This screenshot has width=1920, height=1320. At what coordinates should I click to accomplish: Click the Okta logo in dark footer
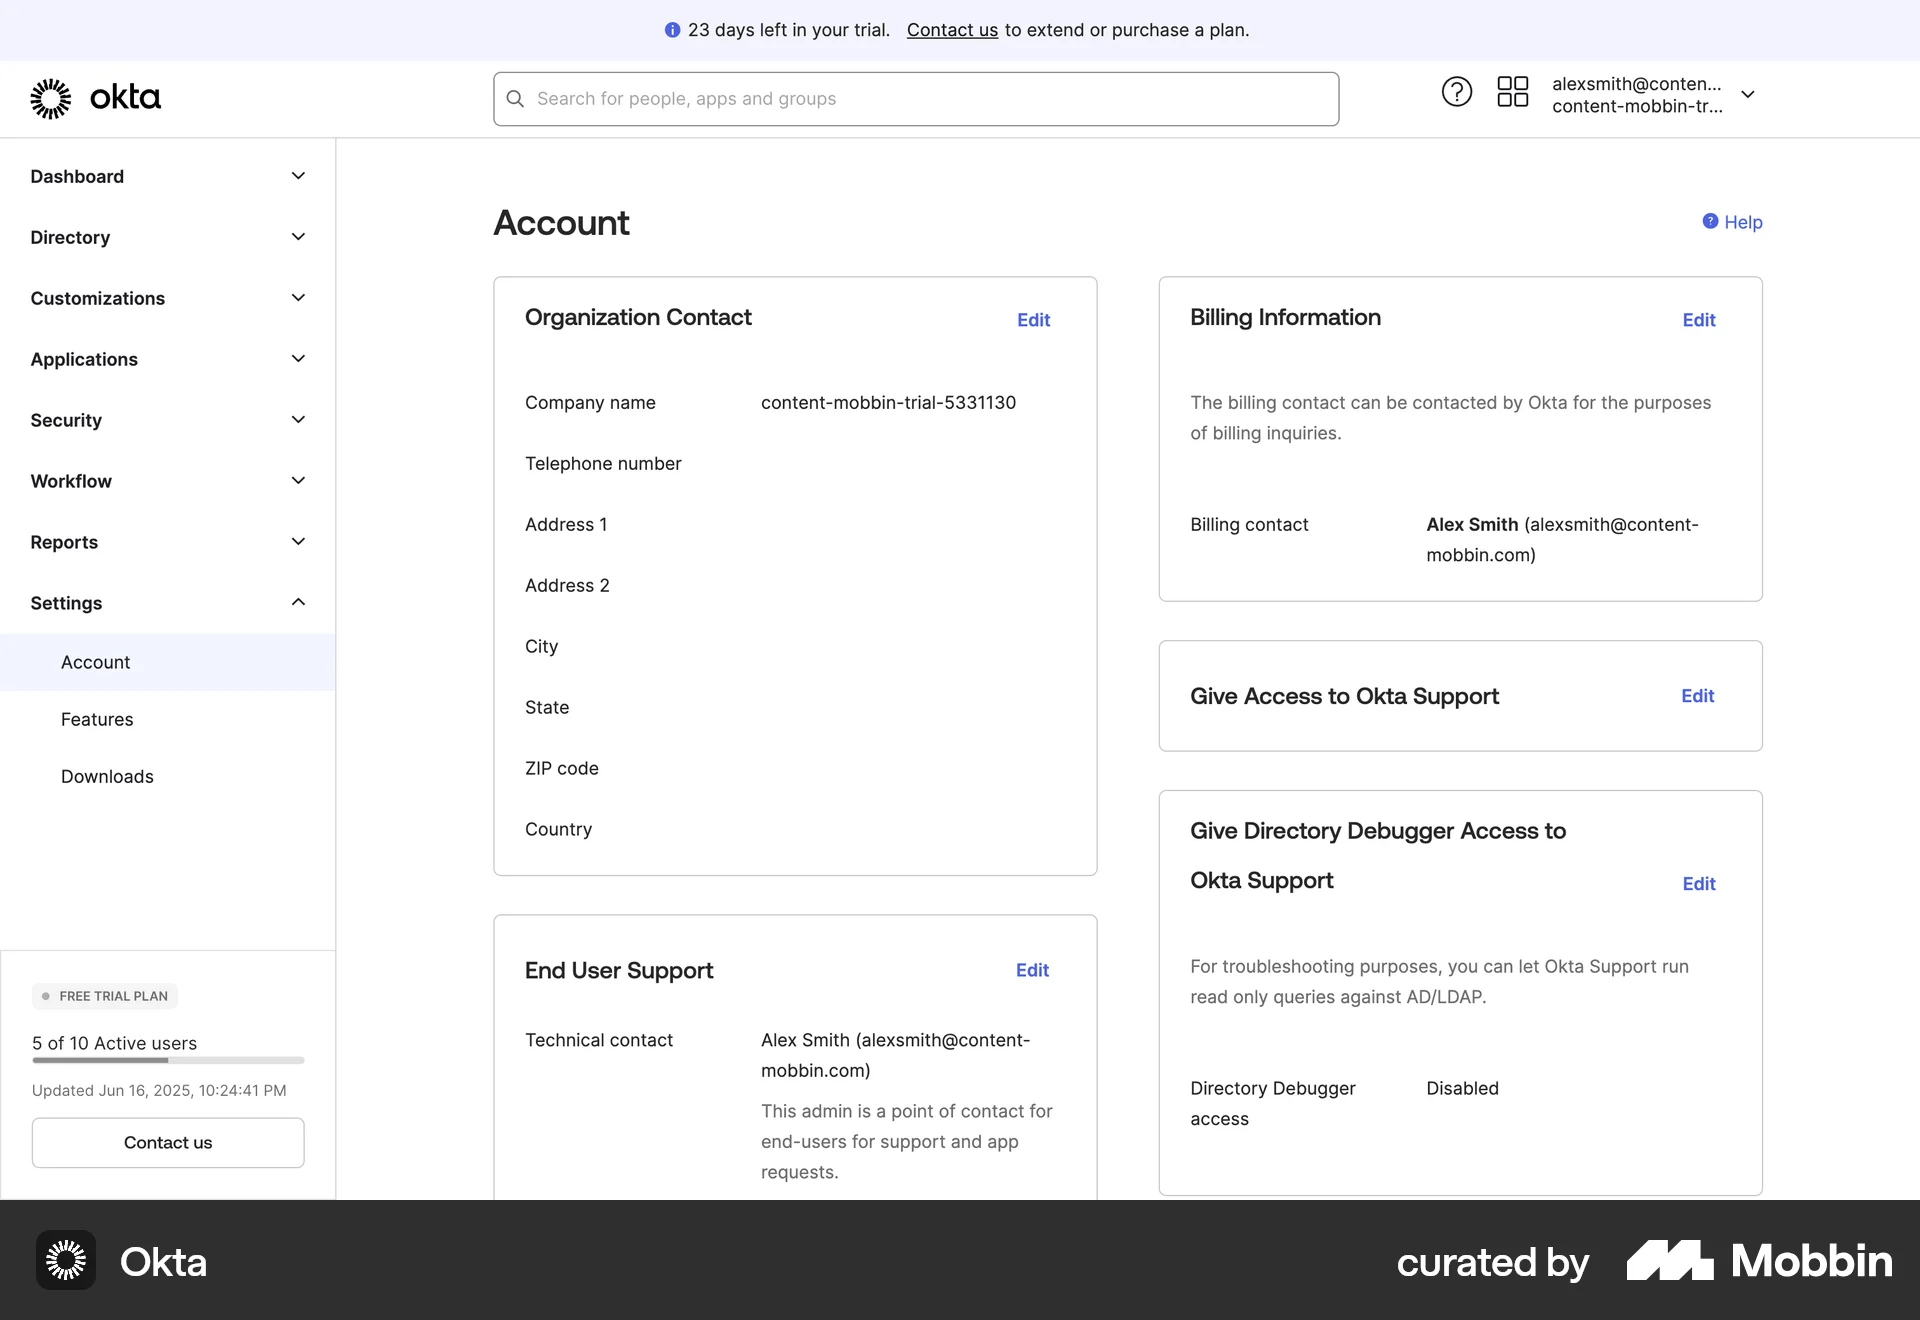coord(65,1260)
